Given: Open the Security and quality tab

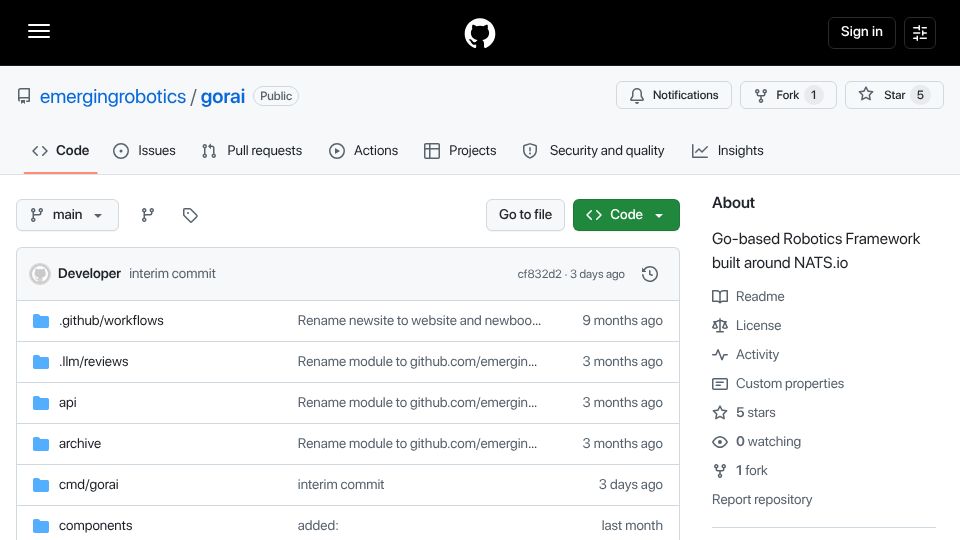Looking at the screenshot, I should (x=593, y=151).
